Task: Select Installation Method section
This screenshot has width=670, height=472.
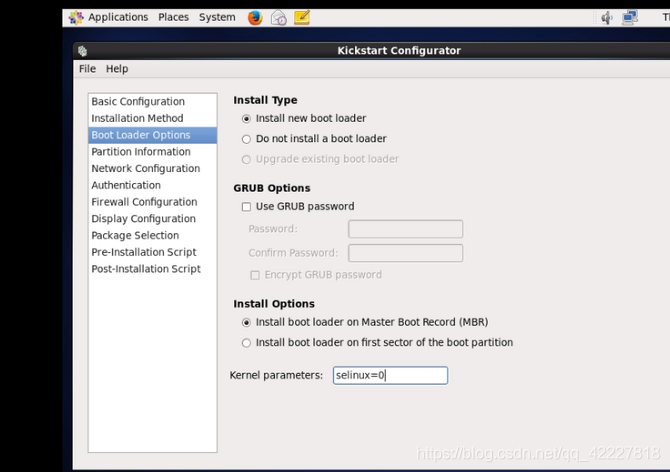Action: point(153,118)
